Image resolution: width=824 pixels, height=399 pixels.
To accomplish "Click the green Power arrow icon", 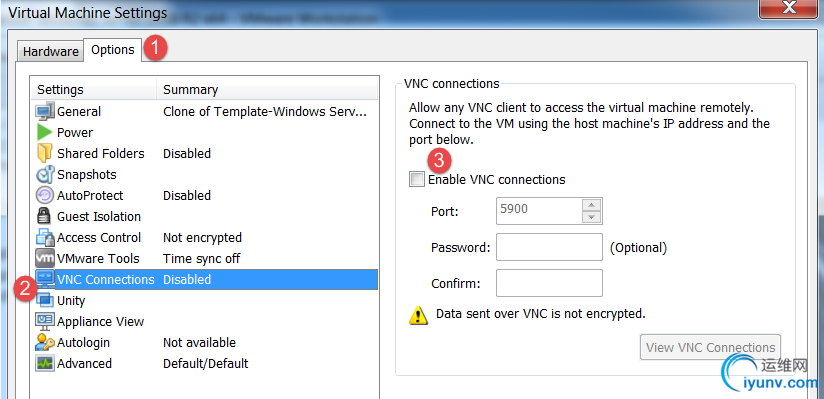I will pos(44,132).
